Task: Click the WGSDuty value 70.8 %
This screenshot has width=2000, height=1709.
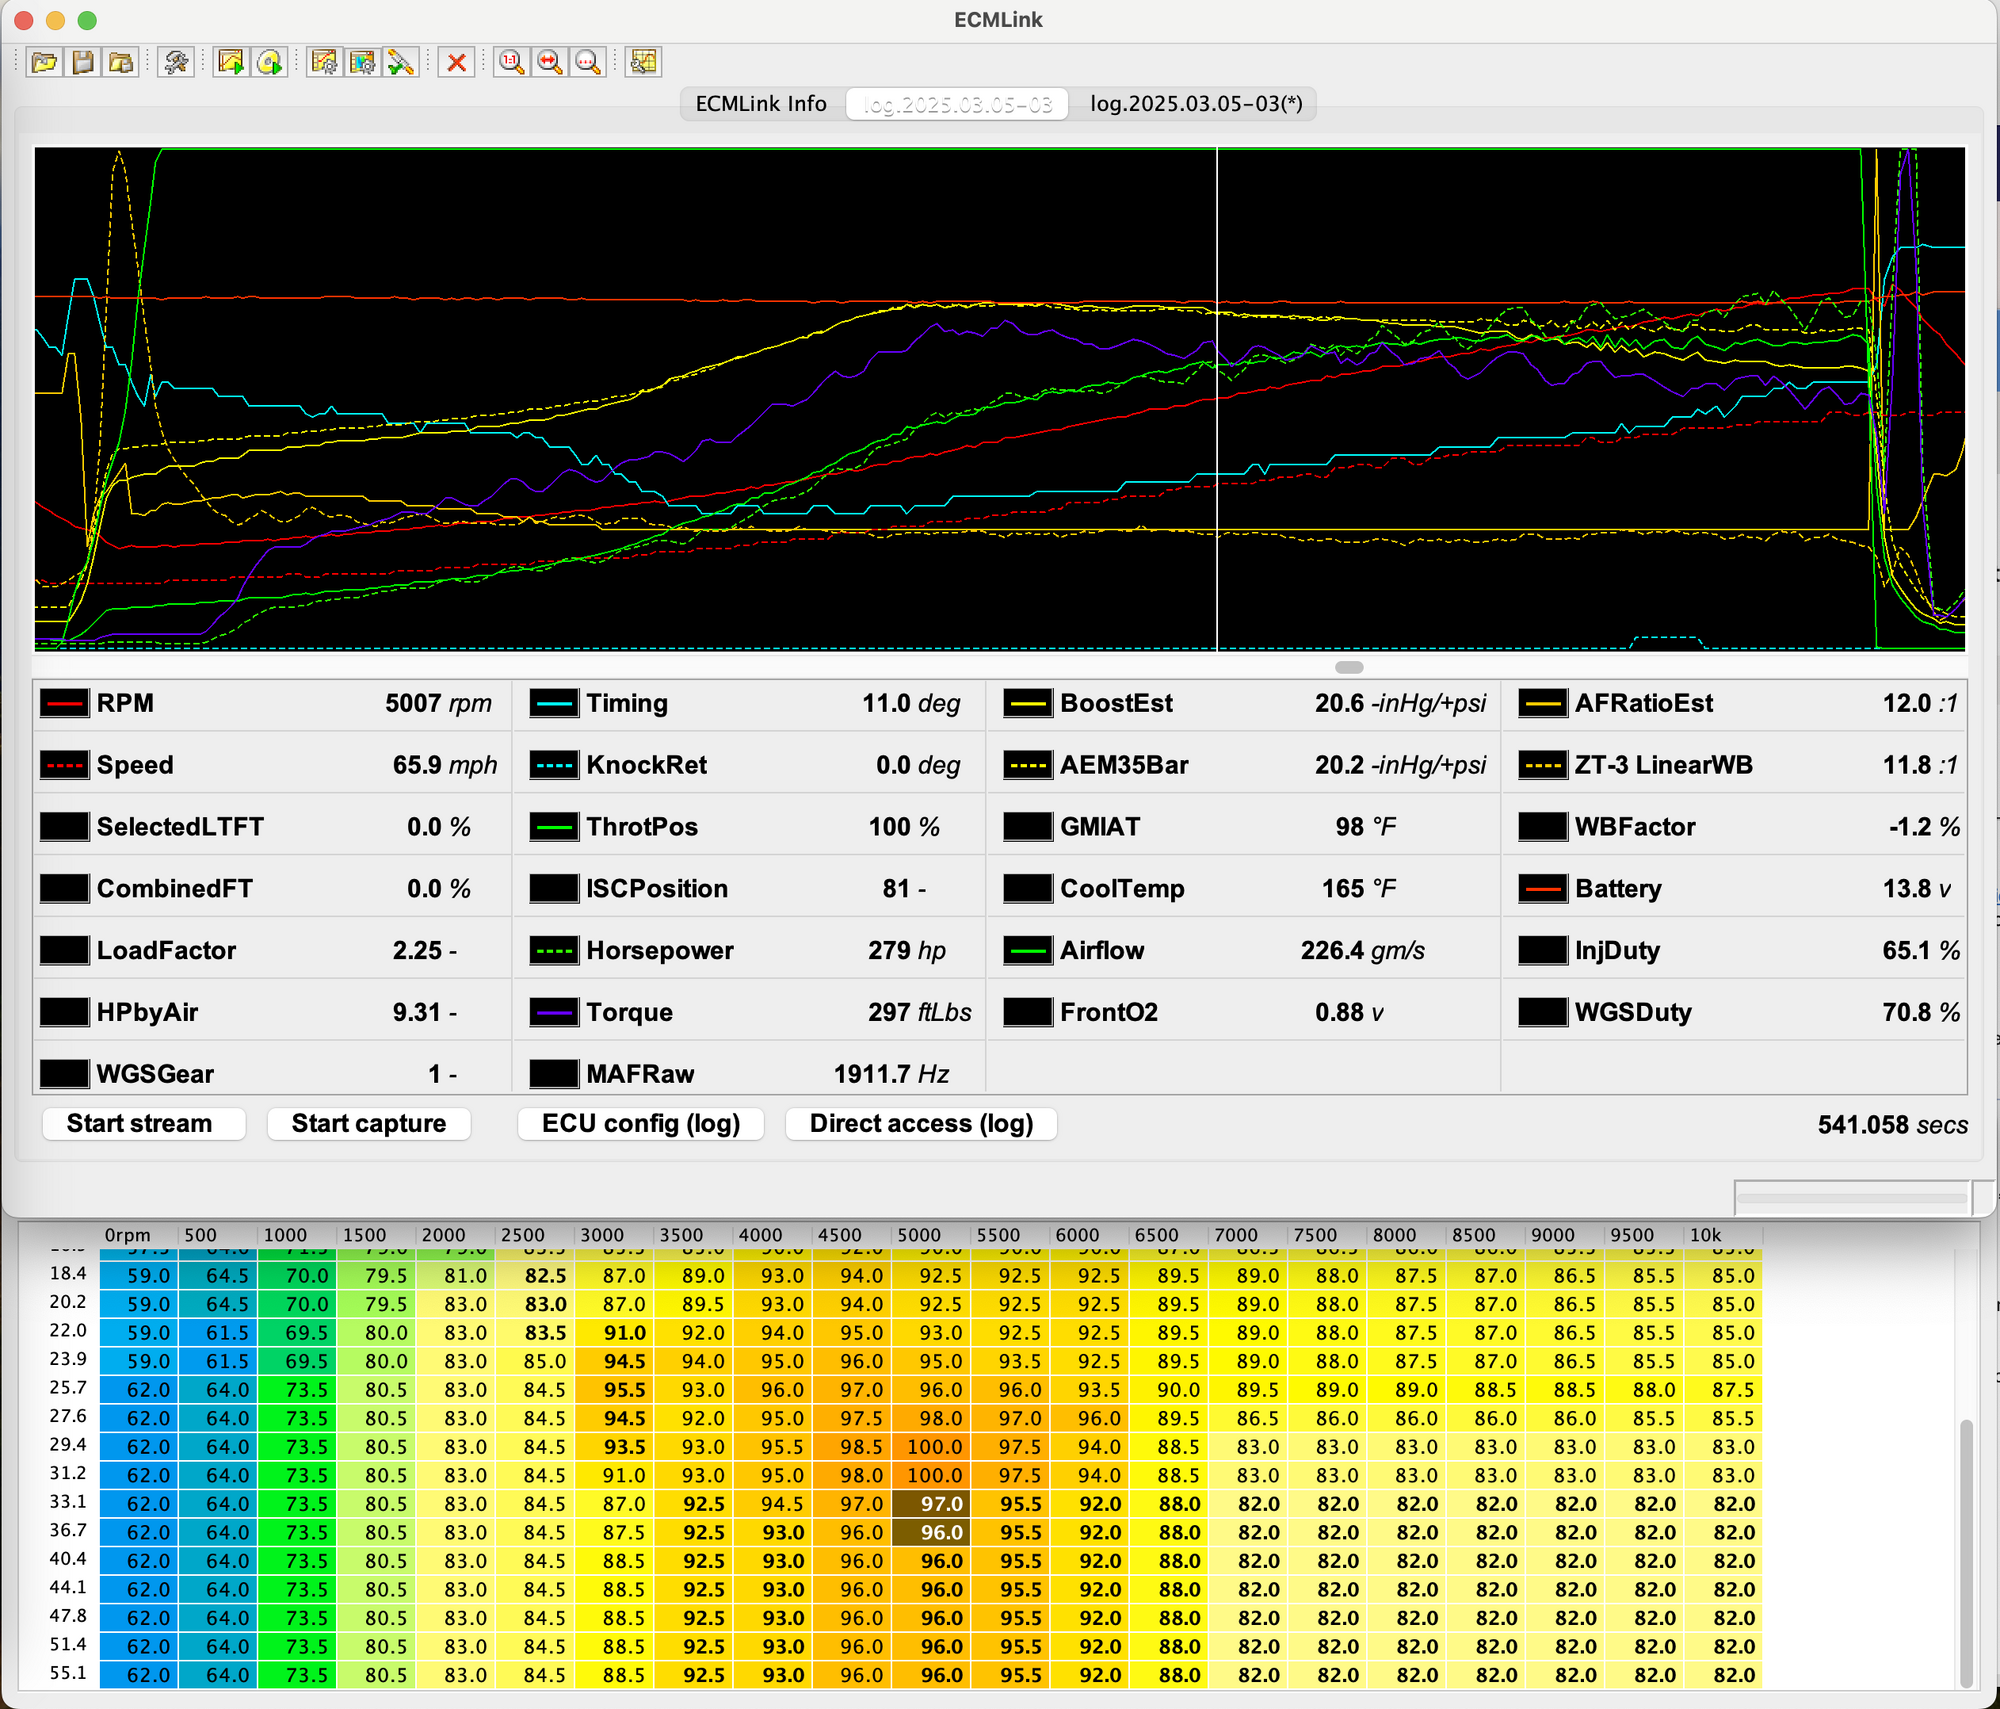Action: coord(1921,1013)
